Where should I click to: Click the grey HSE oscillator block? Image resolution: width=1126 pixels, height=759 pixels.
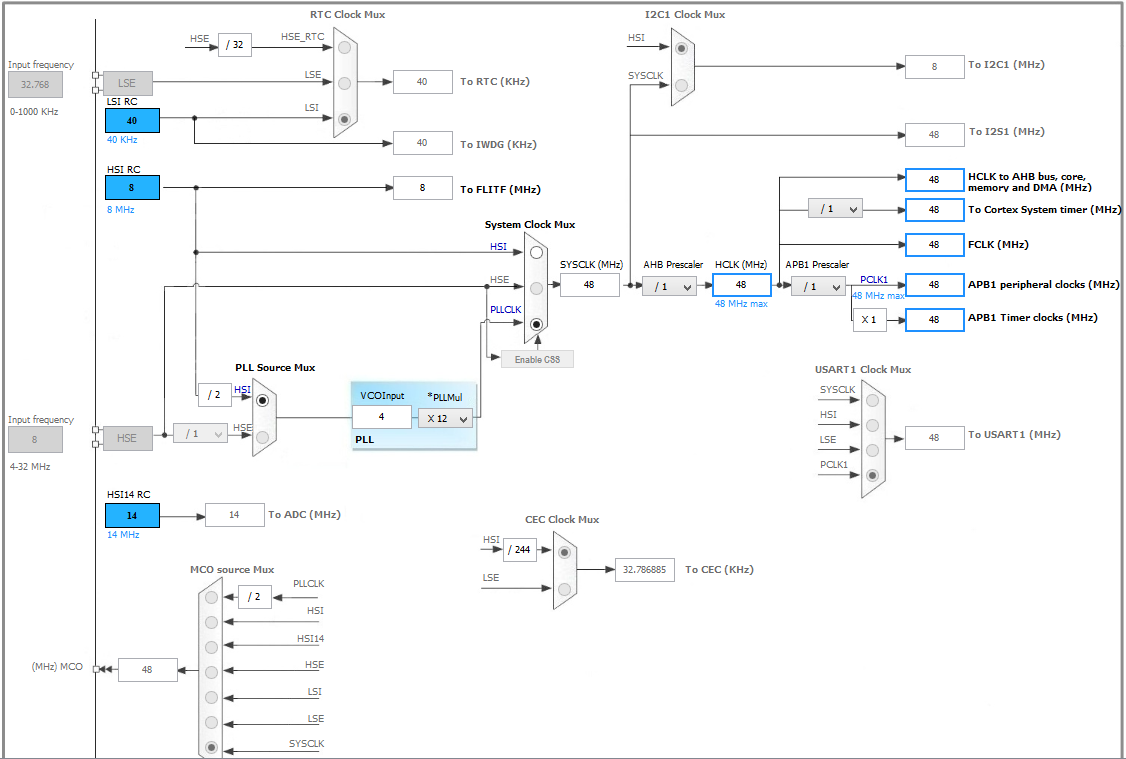point(129,438)
